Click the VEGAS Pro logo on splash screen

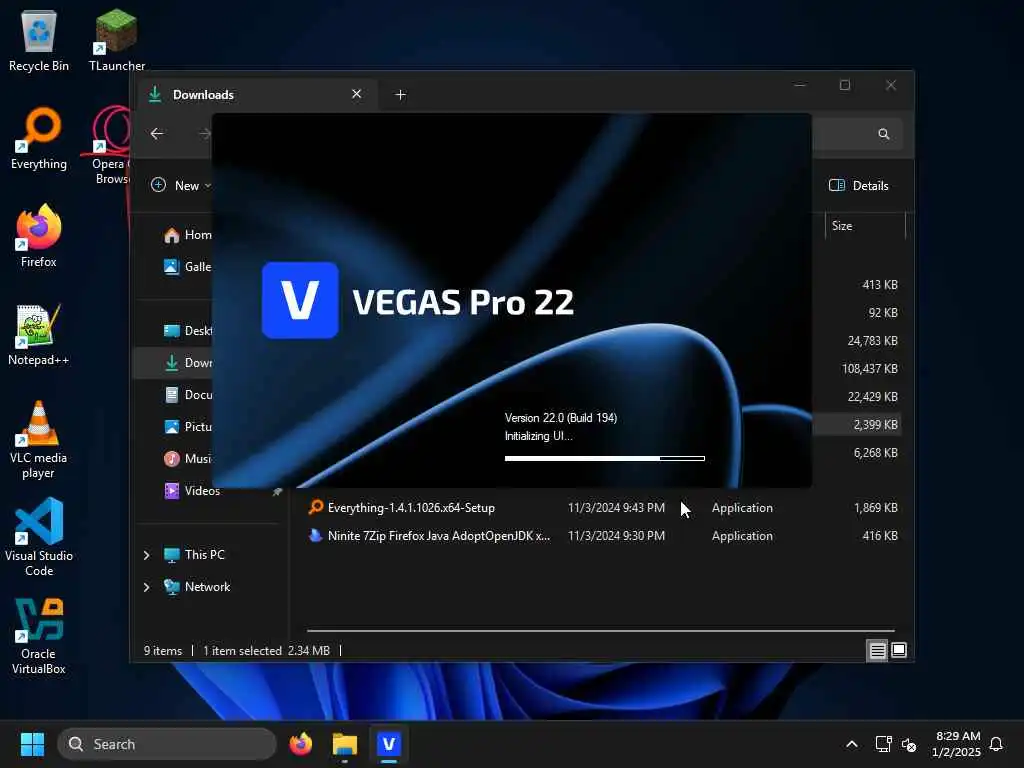tap(300, 300)
